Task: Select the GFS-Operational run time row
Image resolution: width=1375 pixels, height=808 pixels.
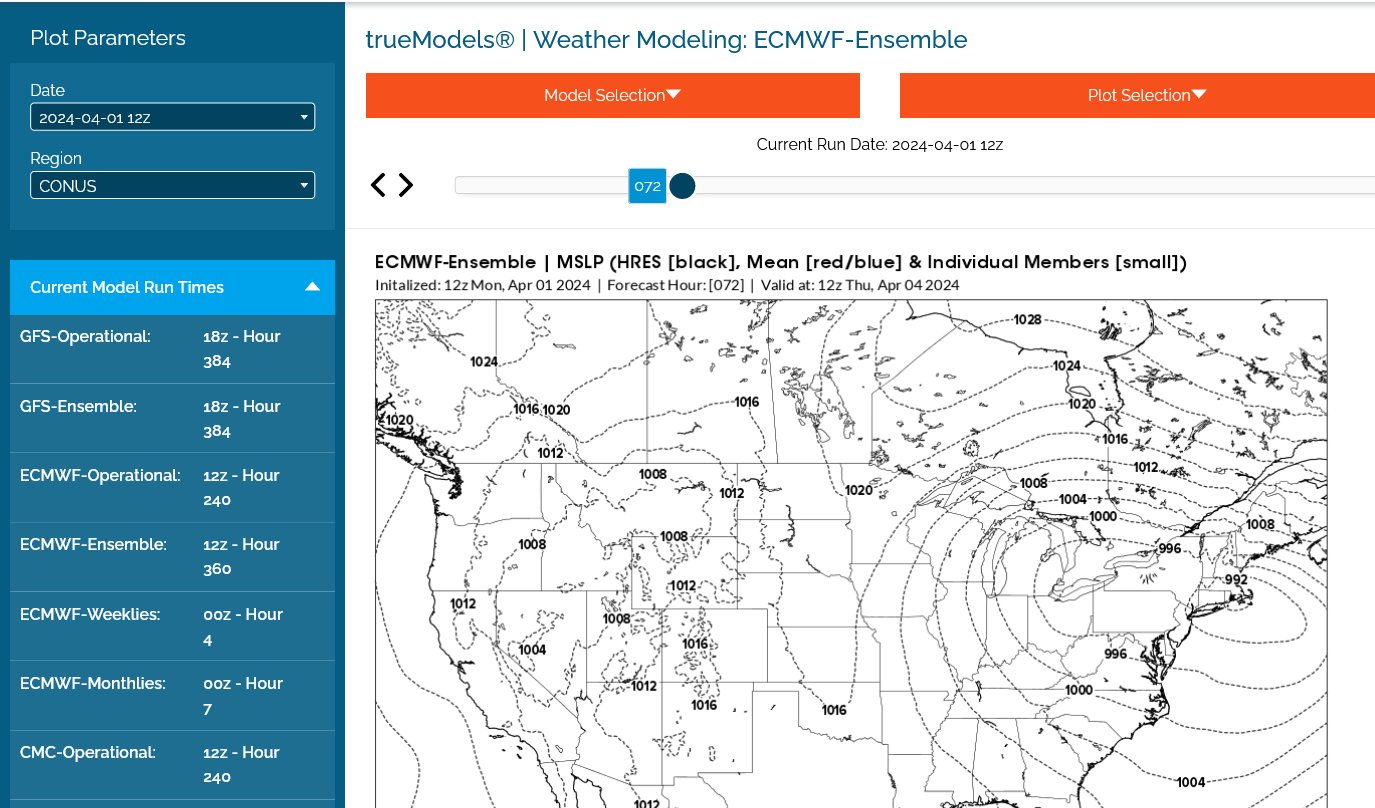Action: [172, 349]
